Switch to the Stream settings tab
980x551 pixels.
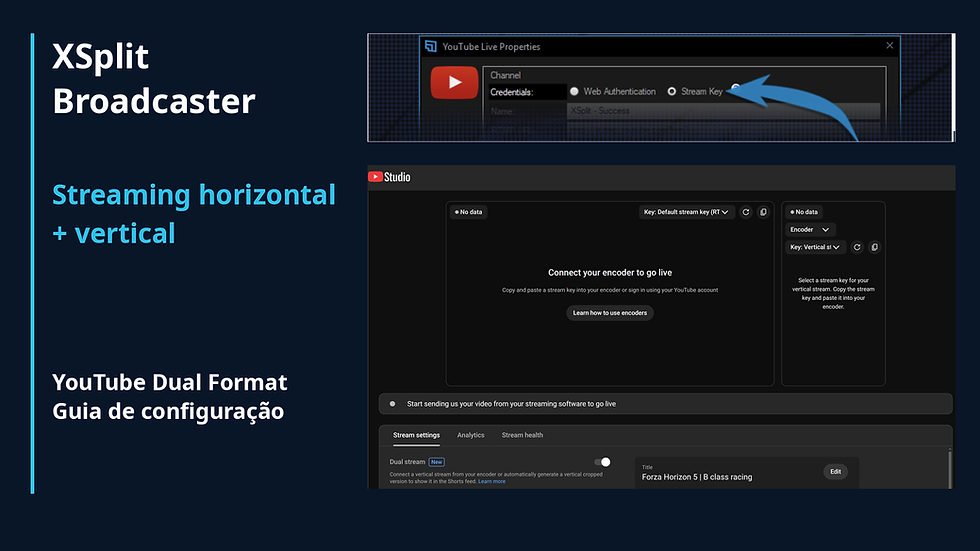(416, 435)
